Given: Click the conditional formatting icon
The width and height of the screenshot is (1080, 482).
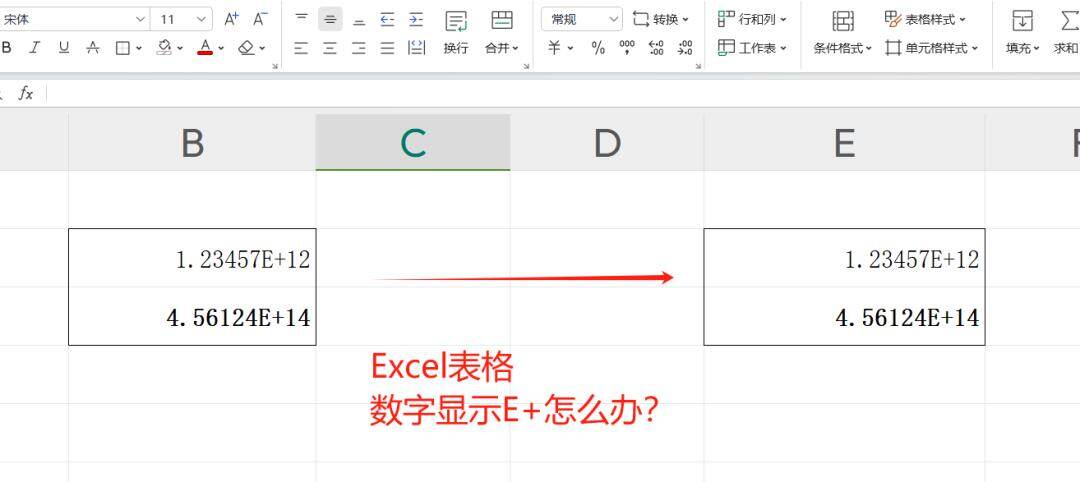Looking at the screenshot, I should coord(843,21).
